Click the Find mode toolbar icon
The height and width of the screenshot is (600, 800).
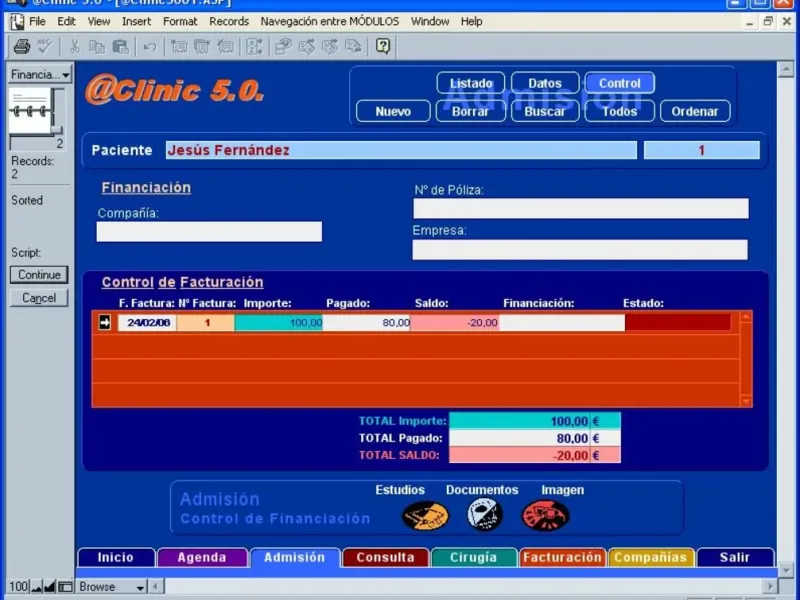(x=283, y=47)
